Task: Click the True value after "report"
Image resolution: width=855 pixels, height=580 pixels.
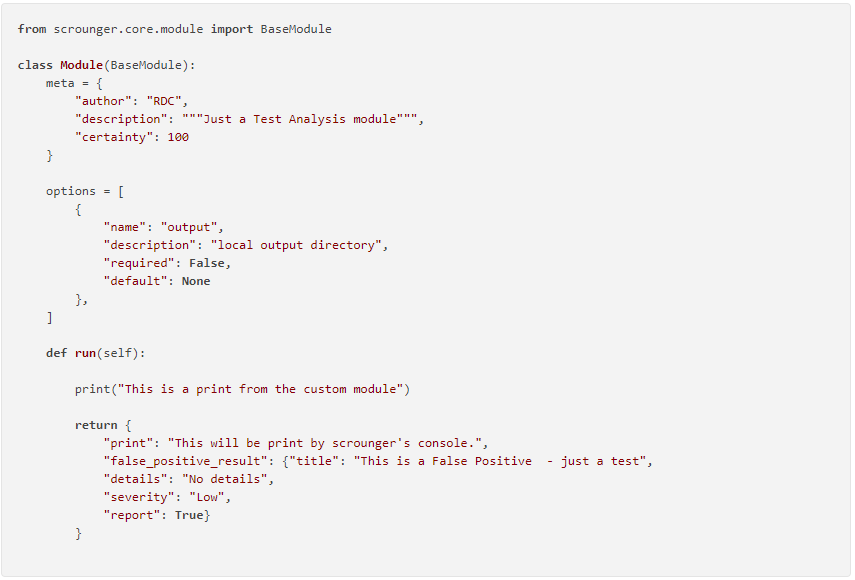Action: (189, 515)
